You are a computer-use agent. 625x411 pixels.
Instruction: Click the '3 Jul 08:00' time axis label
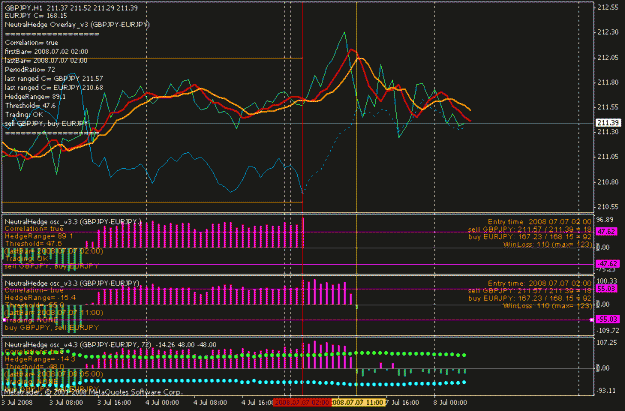click(x=66, y=402)
